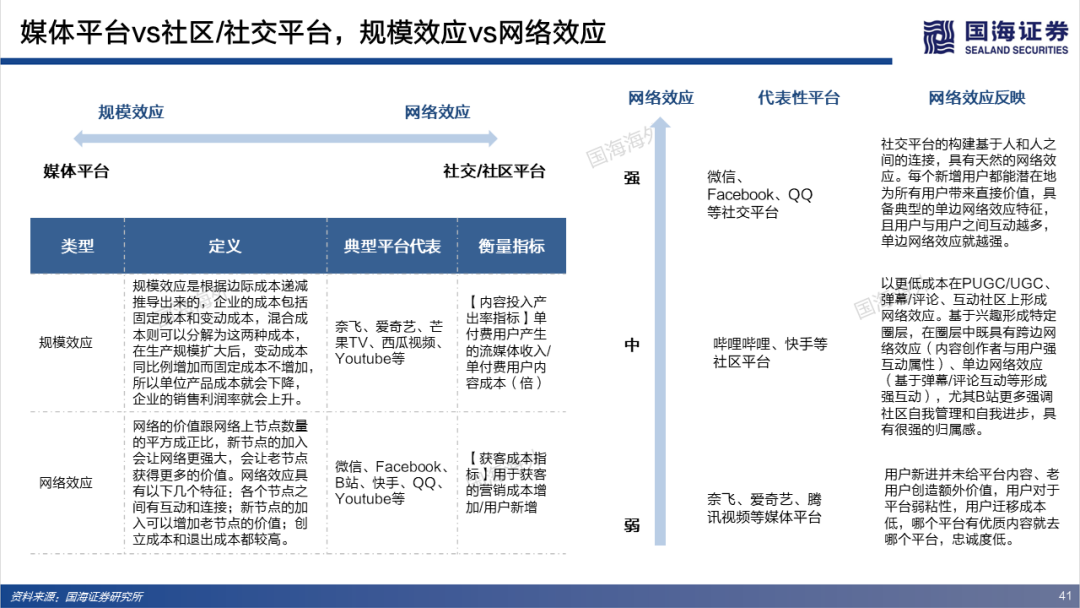Image resolution: width=1080 pixels, height=608 pixels.
Task: Click 哔哩哔哩、快手等社区平台 text
Action: 770,353
